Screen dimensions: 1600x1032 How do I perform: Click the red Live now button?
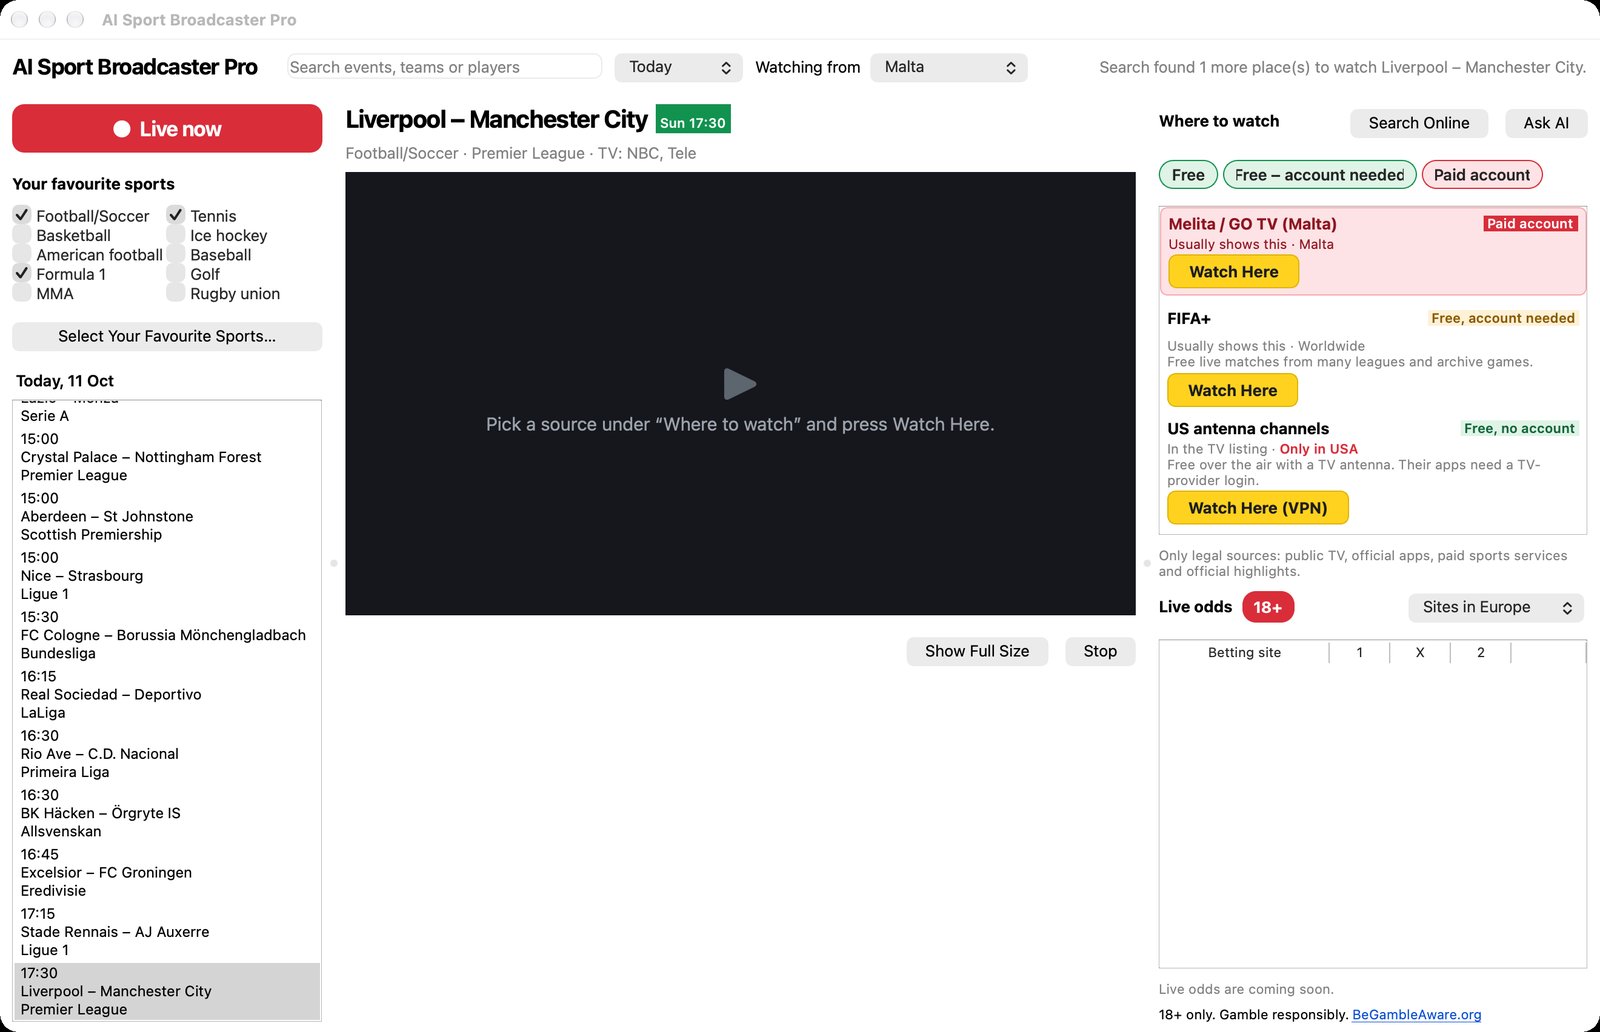167,129
